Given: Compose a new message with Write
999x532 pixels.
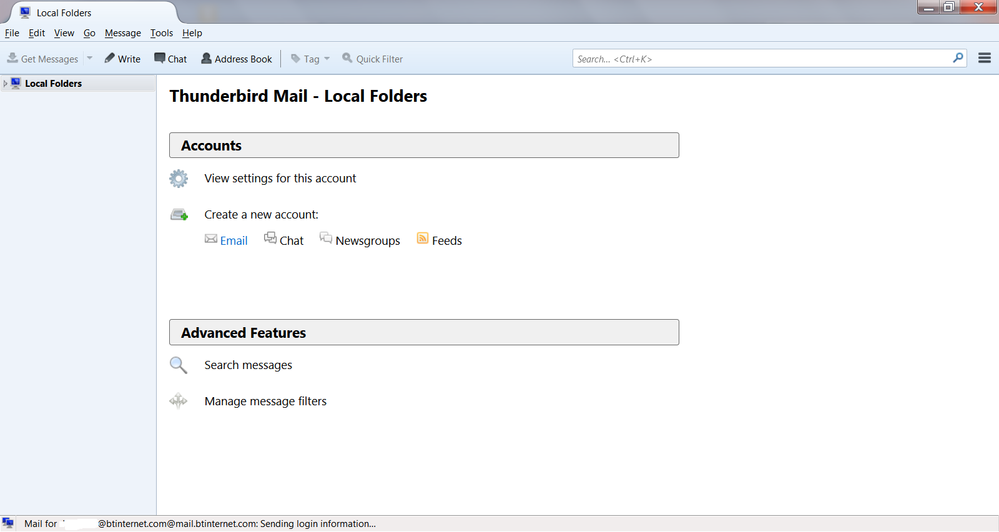Looking at the screenshot, I should tap(122, 59).
